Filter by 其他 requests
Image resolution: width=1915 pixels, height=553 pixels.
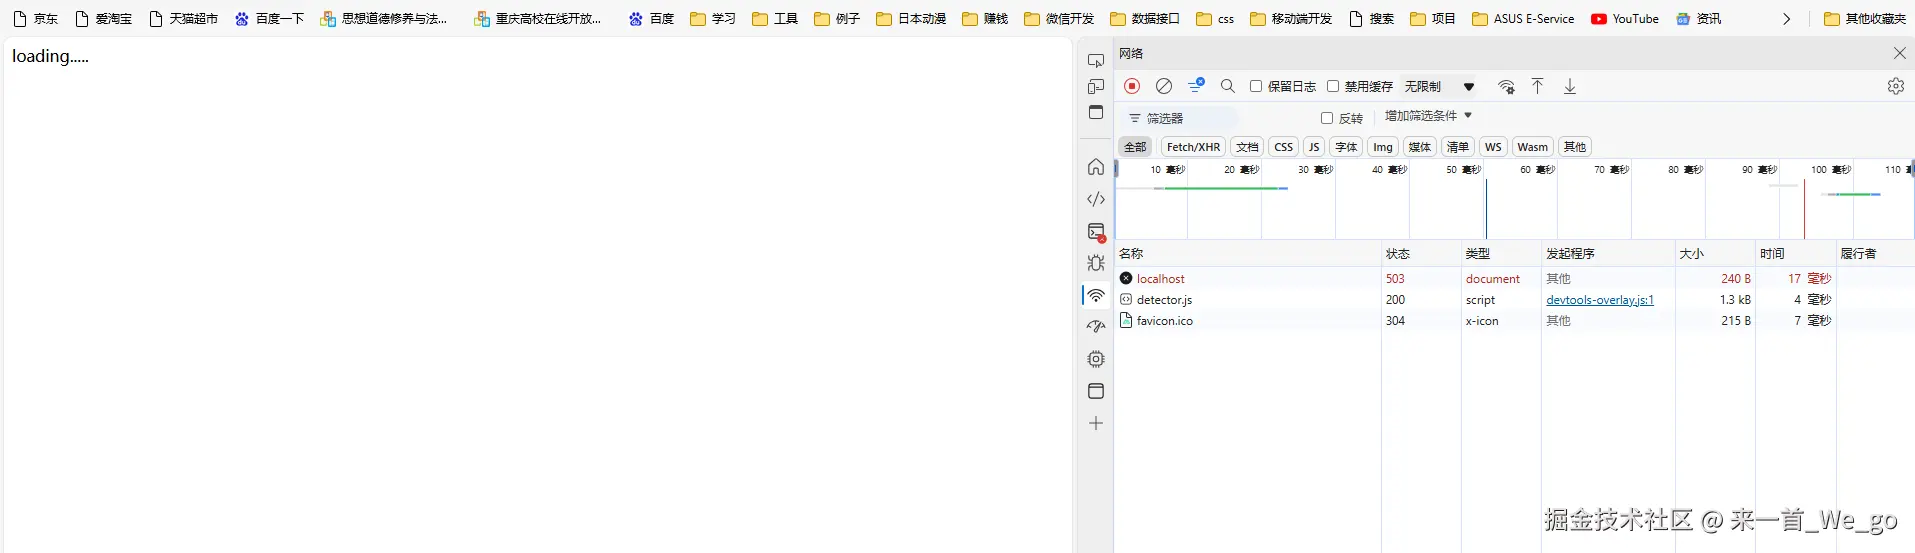pyautogui.click(x=1575, y=147)
